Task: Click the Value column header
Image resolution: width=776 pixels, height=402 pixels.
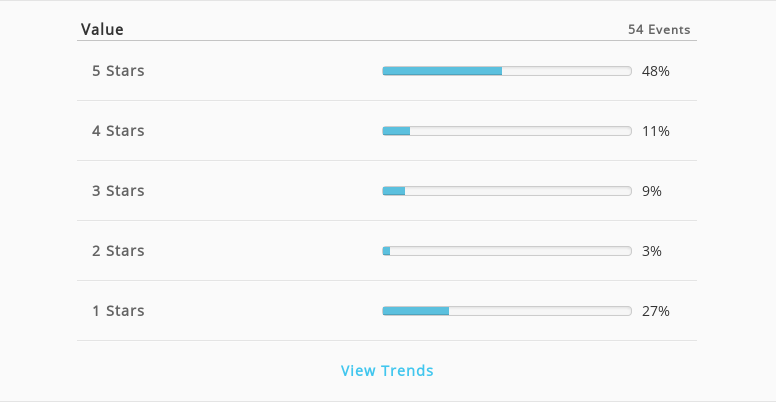Action: [102, 29]
